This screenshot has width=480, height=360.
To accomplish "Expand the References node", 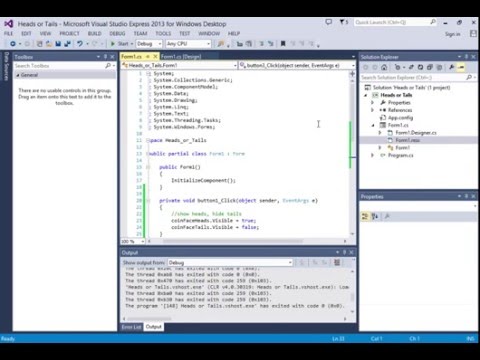I will click(373, 110).
